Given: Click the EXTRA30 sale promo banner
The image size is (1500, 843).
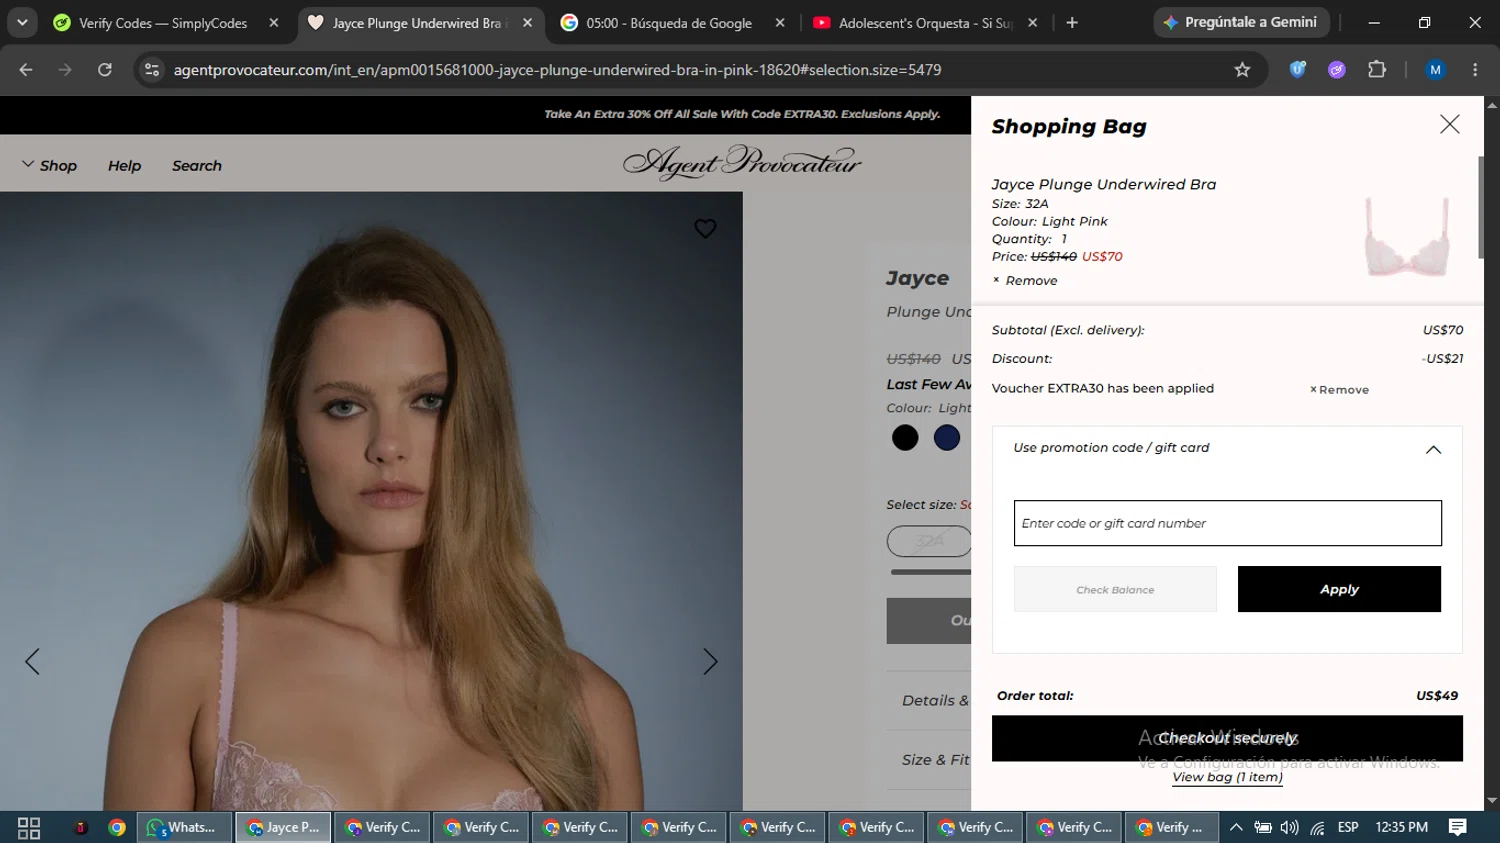Looking at the screenshot, I should click(742, 114).
